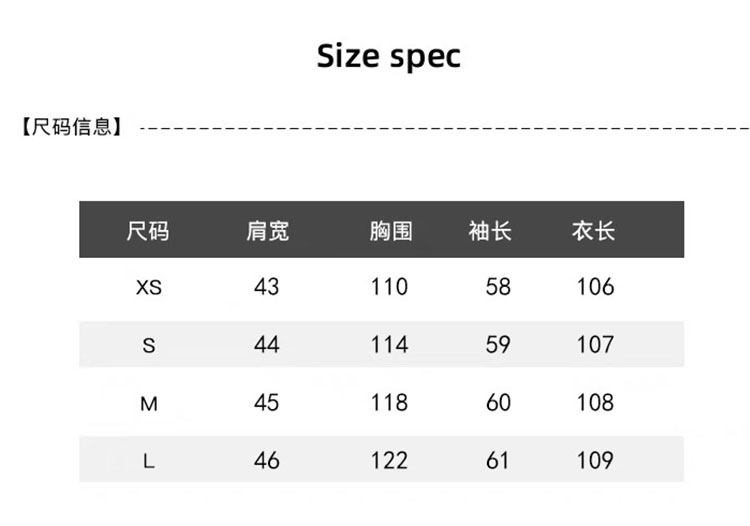Select the XS size label

point(149,288)
